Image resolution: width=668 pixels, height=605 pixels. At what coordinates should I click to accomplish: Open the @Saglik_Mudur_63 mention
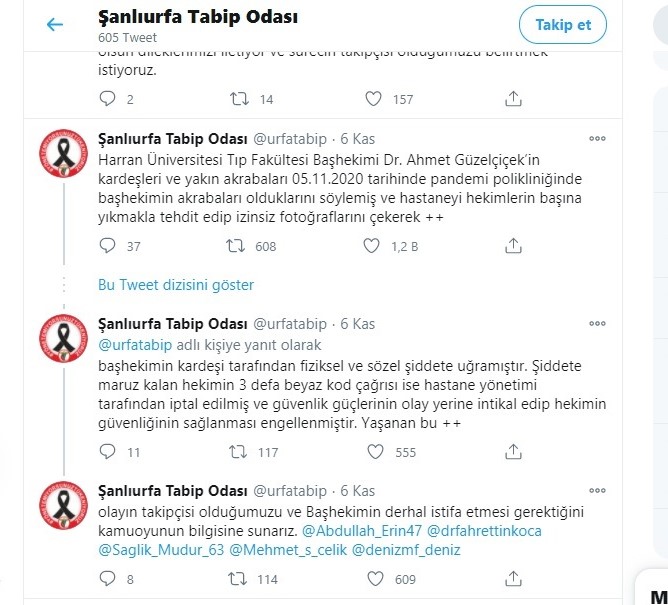pyautogui.click(x=161, y=550)
